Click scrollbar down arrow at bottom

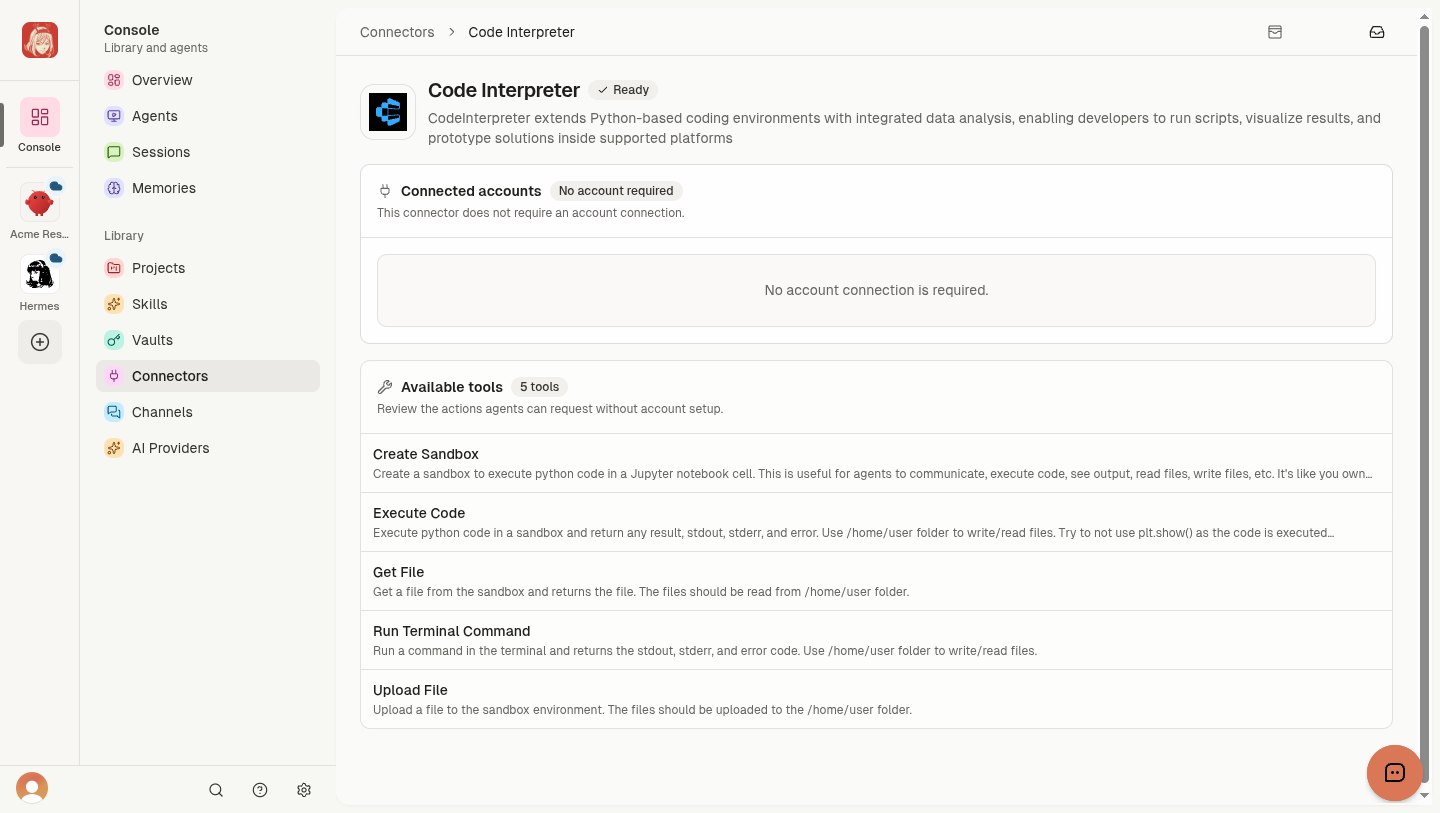point(1425,795)
